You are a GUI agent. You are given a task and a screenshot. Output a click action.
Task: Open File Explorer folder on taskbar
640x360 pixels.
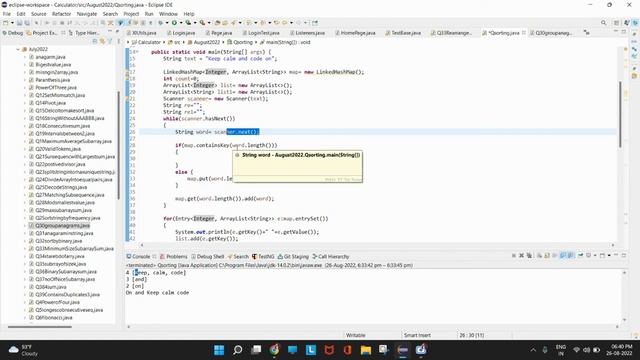[x=366, y=350]
